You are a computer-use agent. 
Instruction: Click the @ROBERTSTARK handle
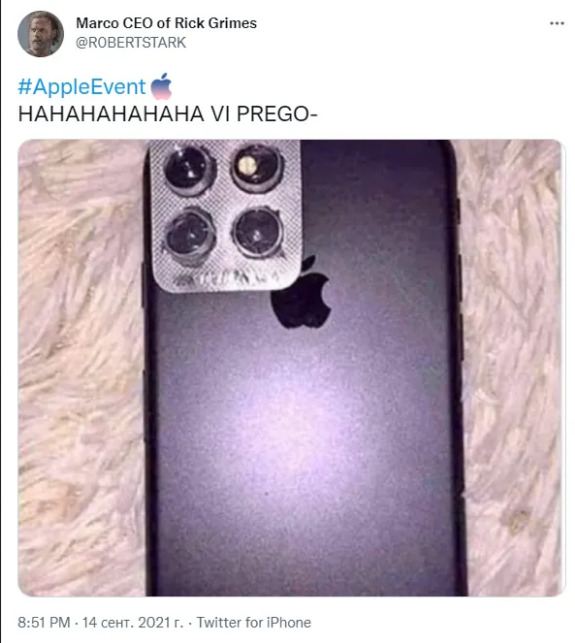click(131, 43)
